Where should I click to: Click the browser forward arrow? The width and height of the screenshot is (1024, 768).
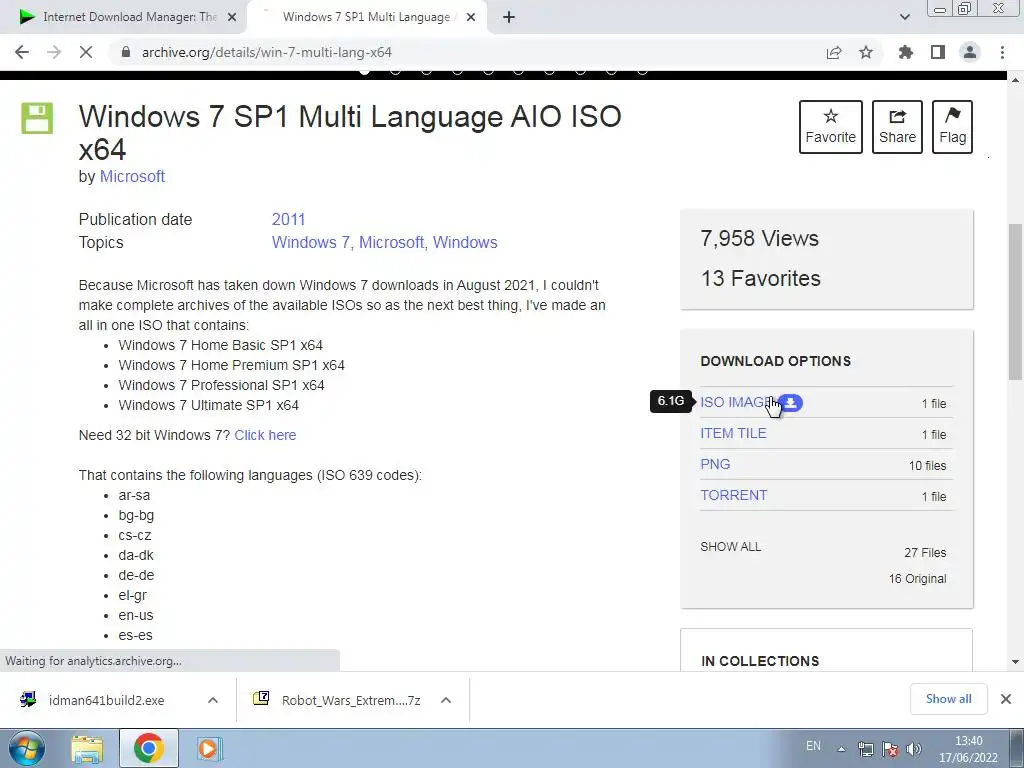coord(54,52)
